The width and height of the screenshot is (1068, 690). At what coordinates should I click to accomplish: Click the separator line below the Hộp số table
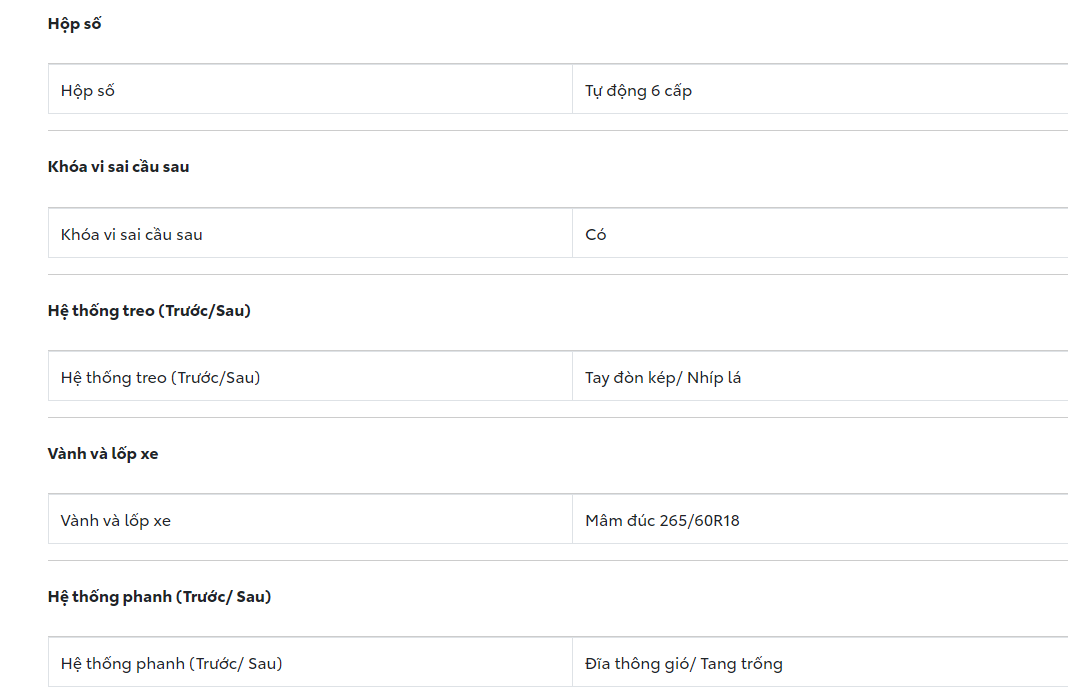[x=557, y=131]
